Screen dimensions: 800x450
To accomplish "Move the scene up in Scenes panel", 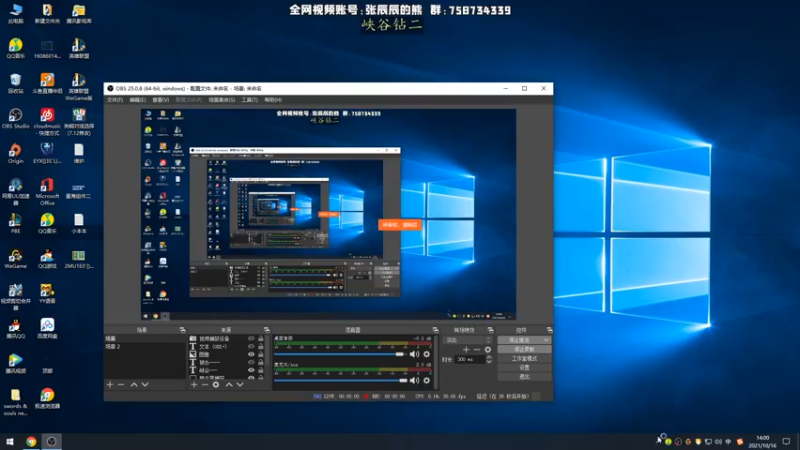I will point(134,385).
